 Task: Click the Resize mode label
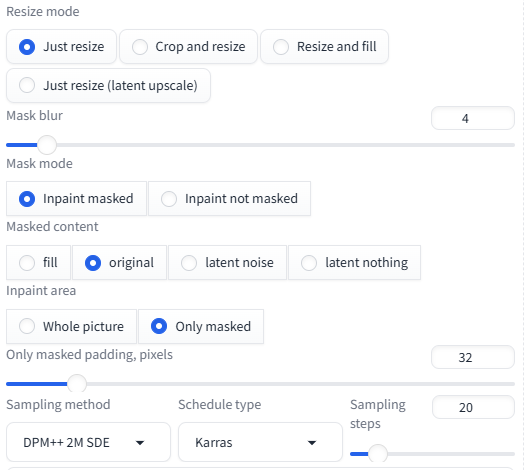(x=43, y=12)
